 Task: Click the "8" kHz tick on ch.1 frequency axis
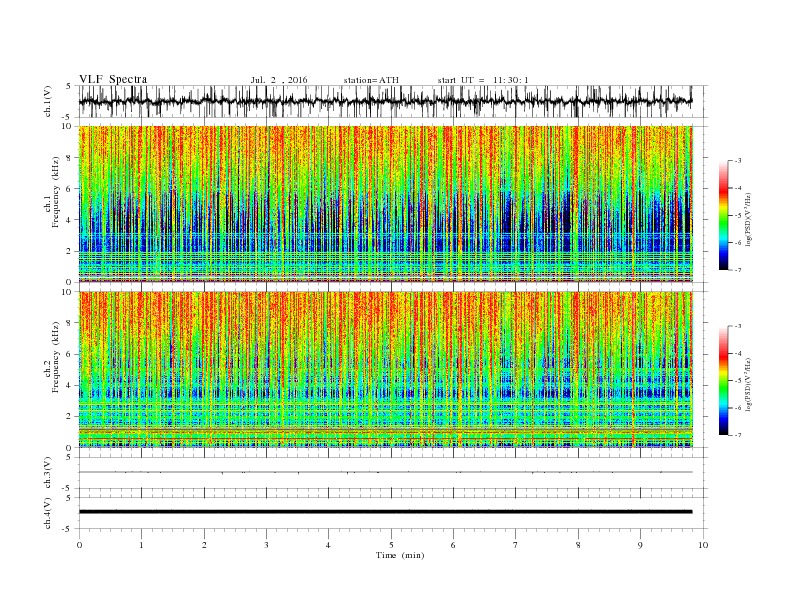click(69, 158)
